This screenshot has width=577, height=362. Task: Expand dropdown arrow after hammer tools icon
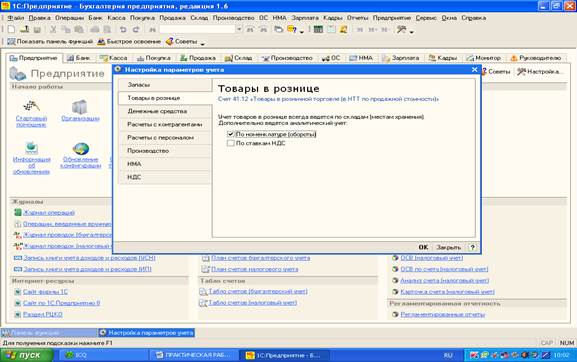click(411, 32)
